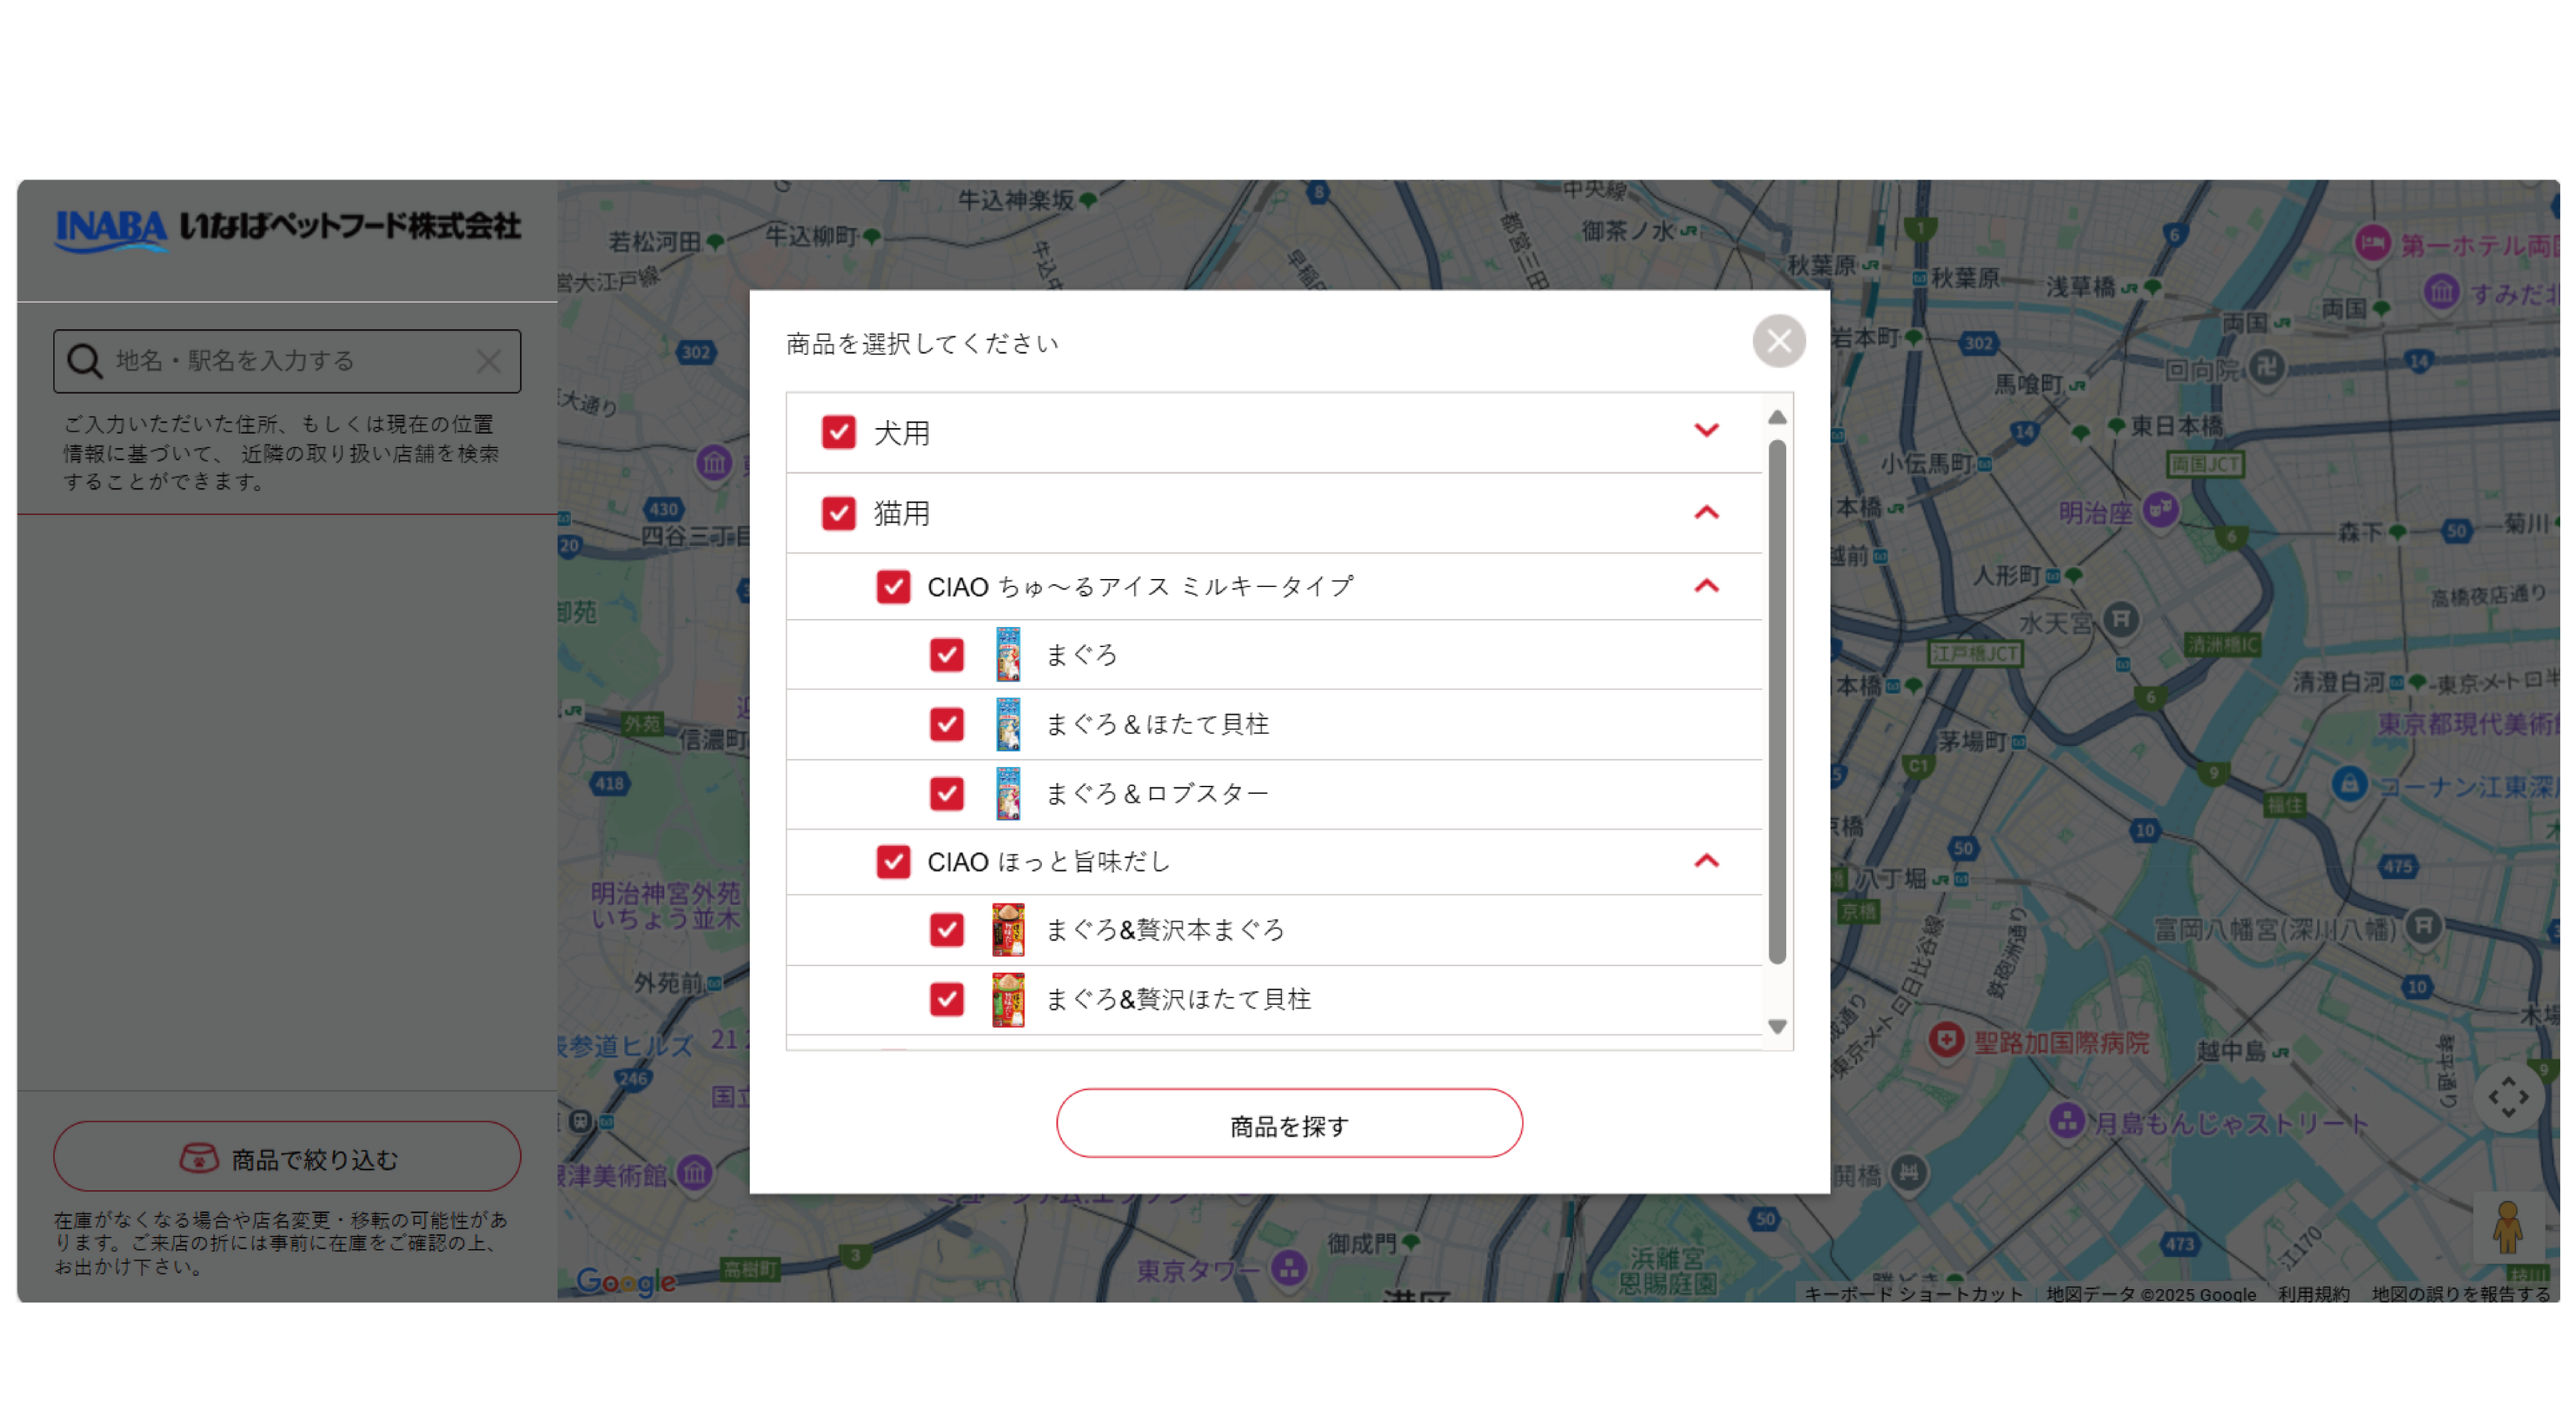Click the 水天宮 shrine marker icon
Image resolution: width=2576 pixels, height=1425 pixels.
2120,620
